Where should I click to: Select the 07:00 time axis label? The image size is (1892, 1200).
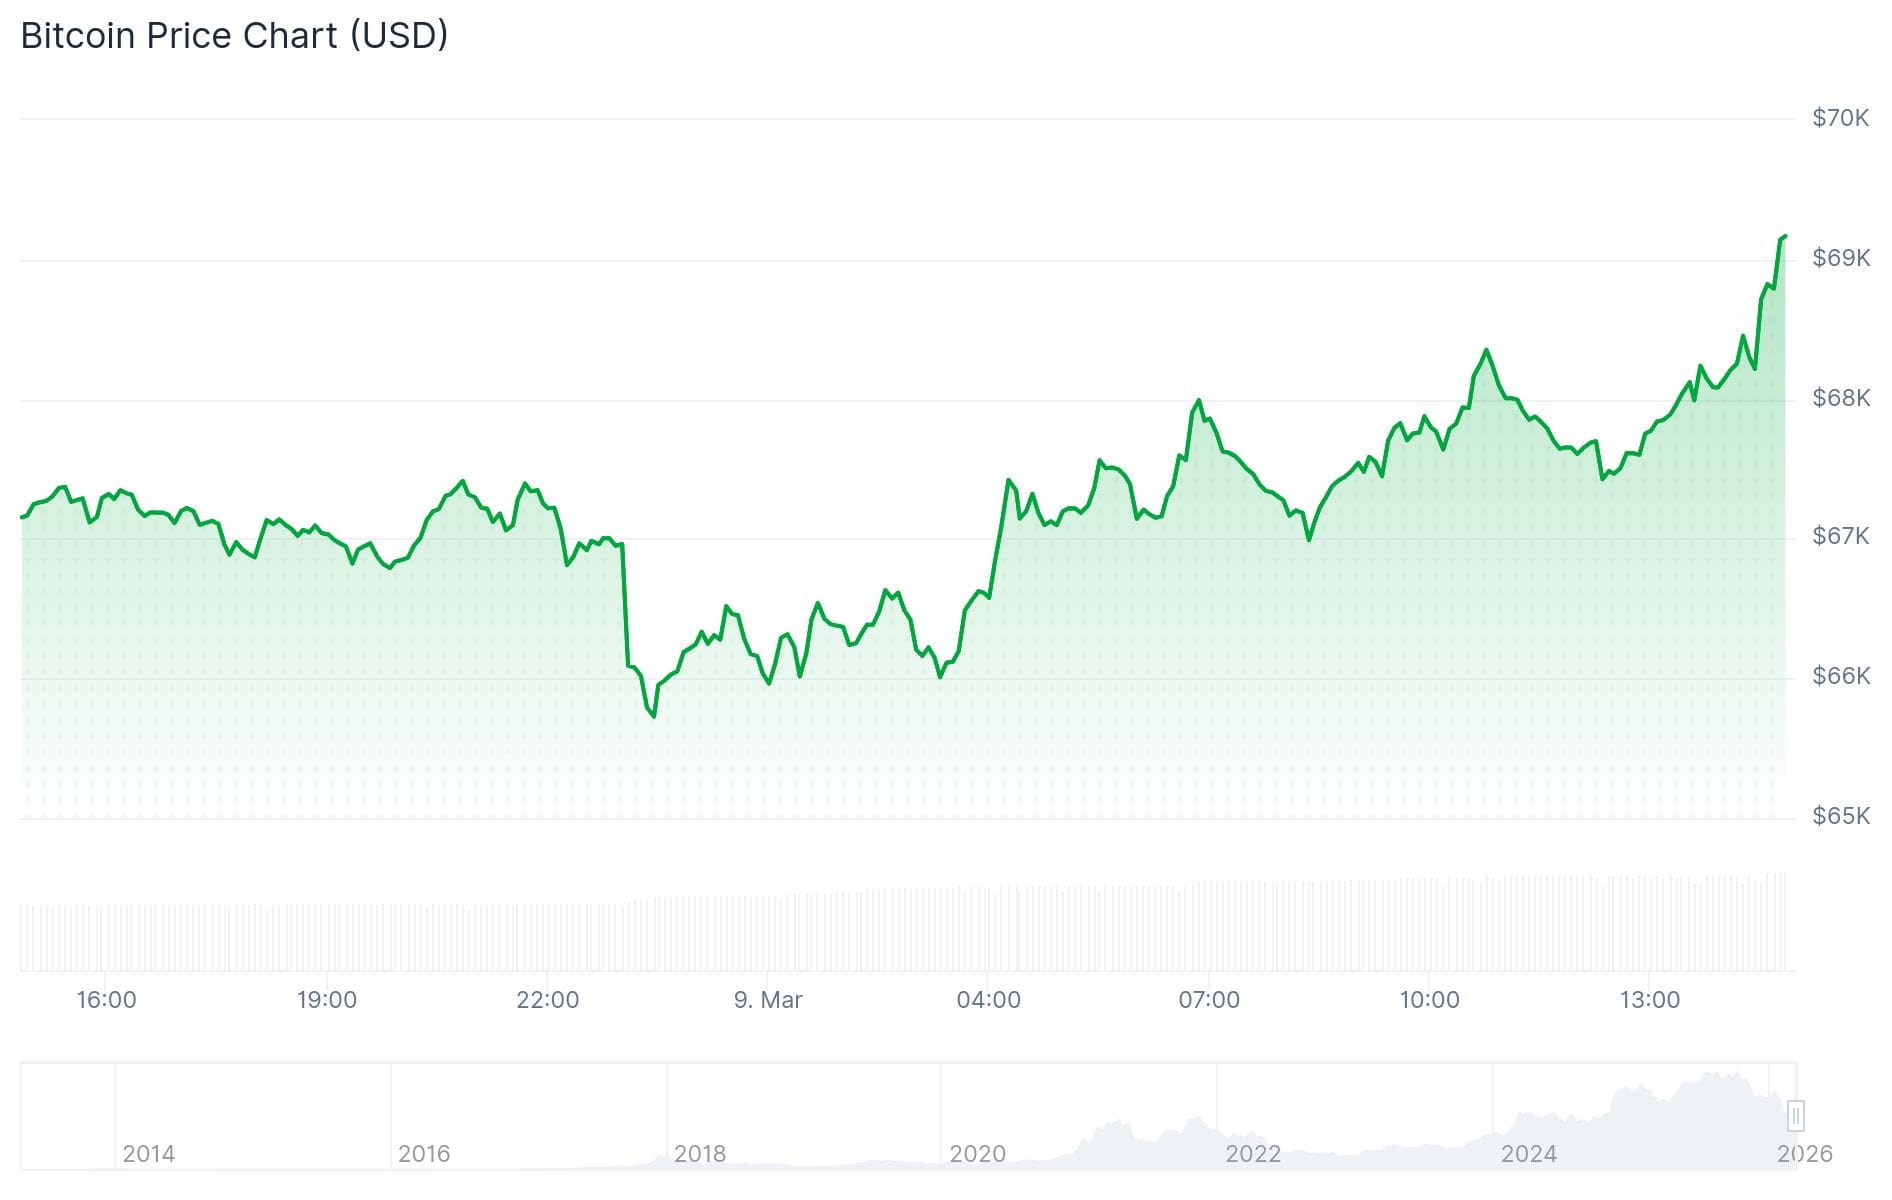click(1209, 1000)
